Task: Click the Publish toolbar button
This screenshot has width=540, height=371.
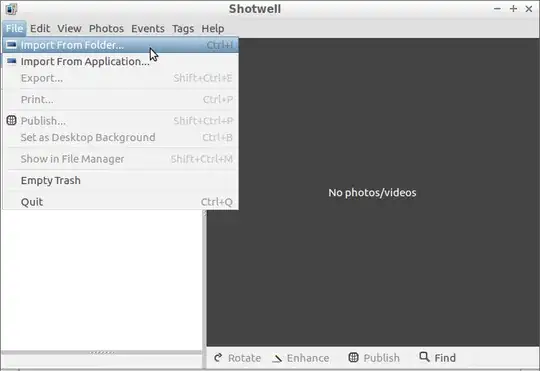Action: (x=374, y=358)
